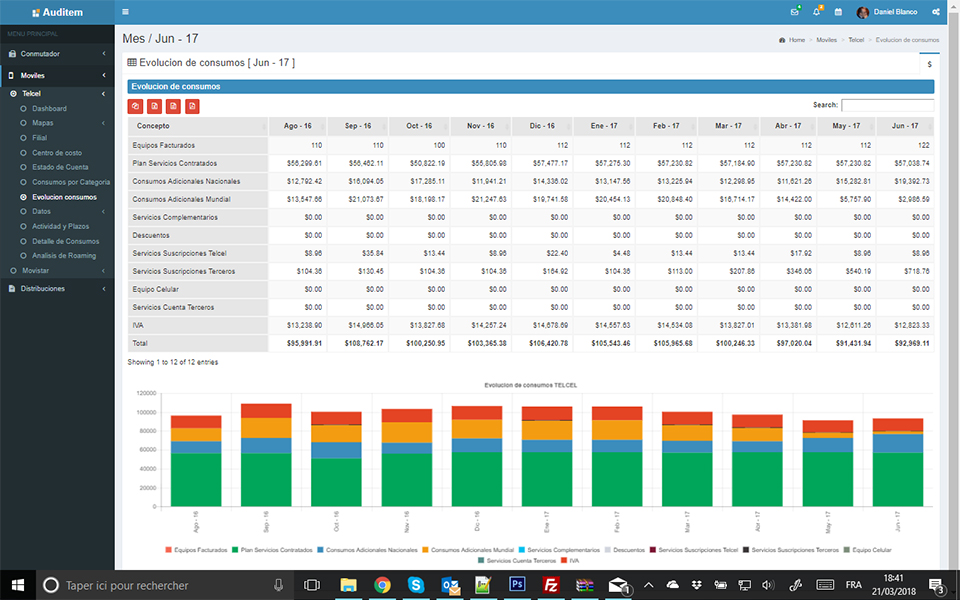This screenshot has height=600, width=960.
Task: Collapse the Telcel submenu
Action: pyautogui.click(x=57, y=94)
